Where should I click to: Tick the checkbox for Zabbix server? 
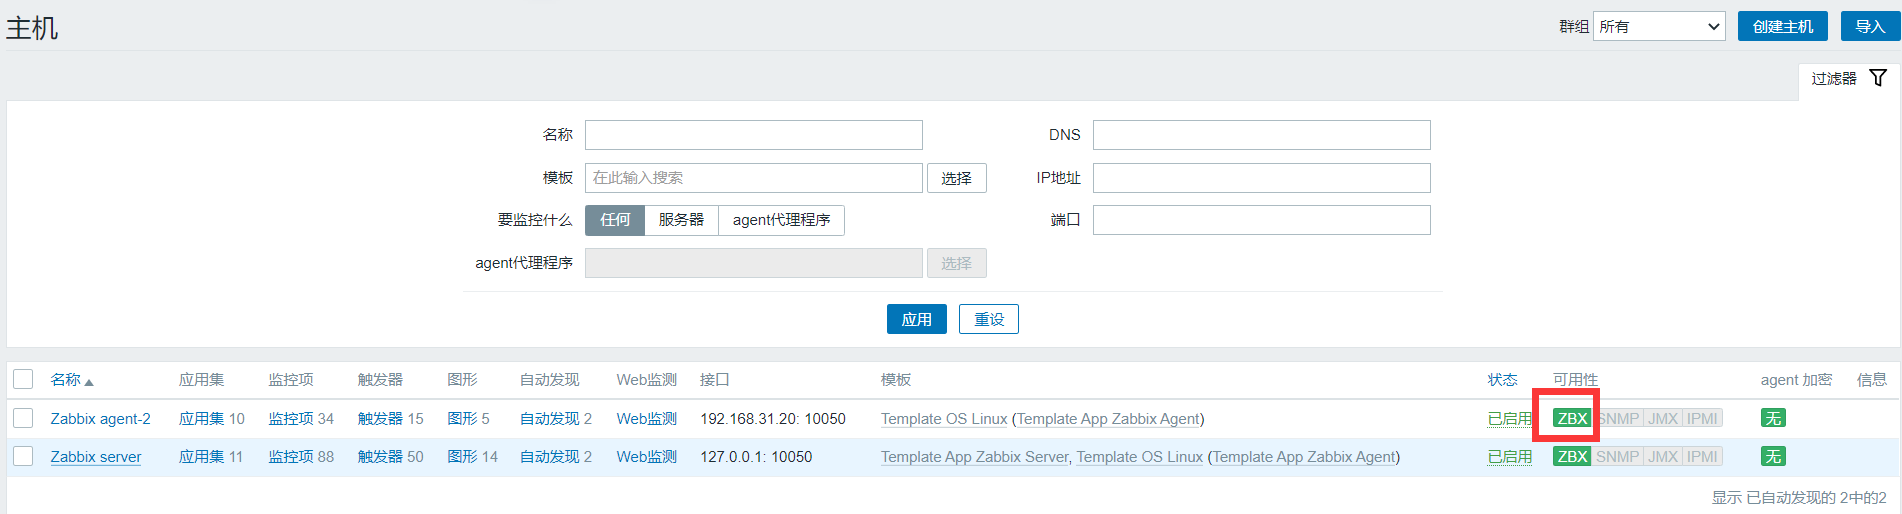point(24,456)
